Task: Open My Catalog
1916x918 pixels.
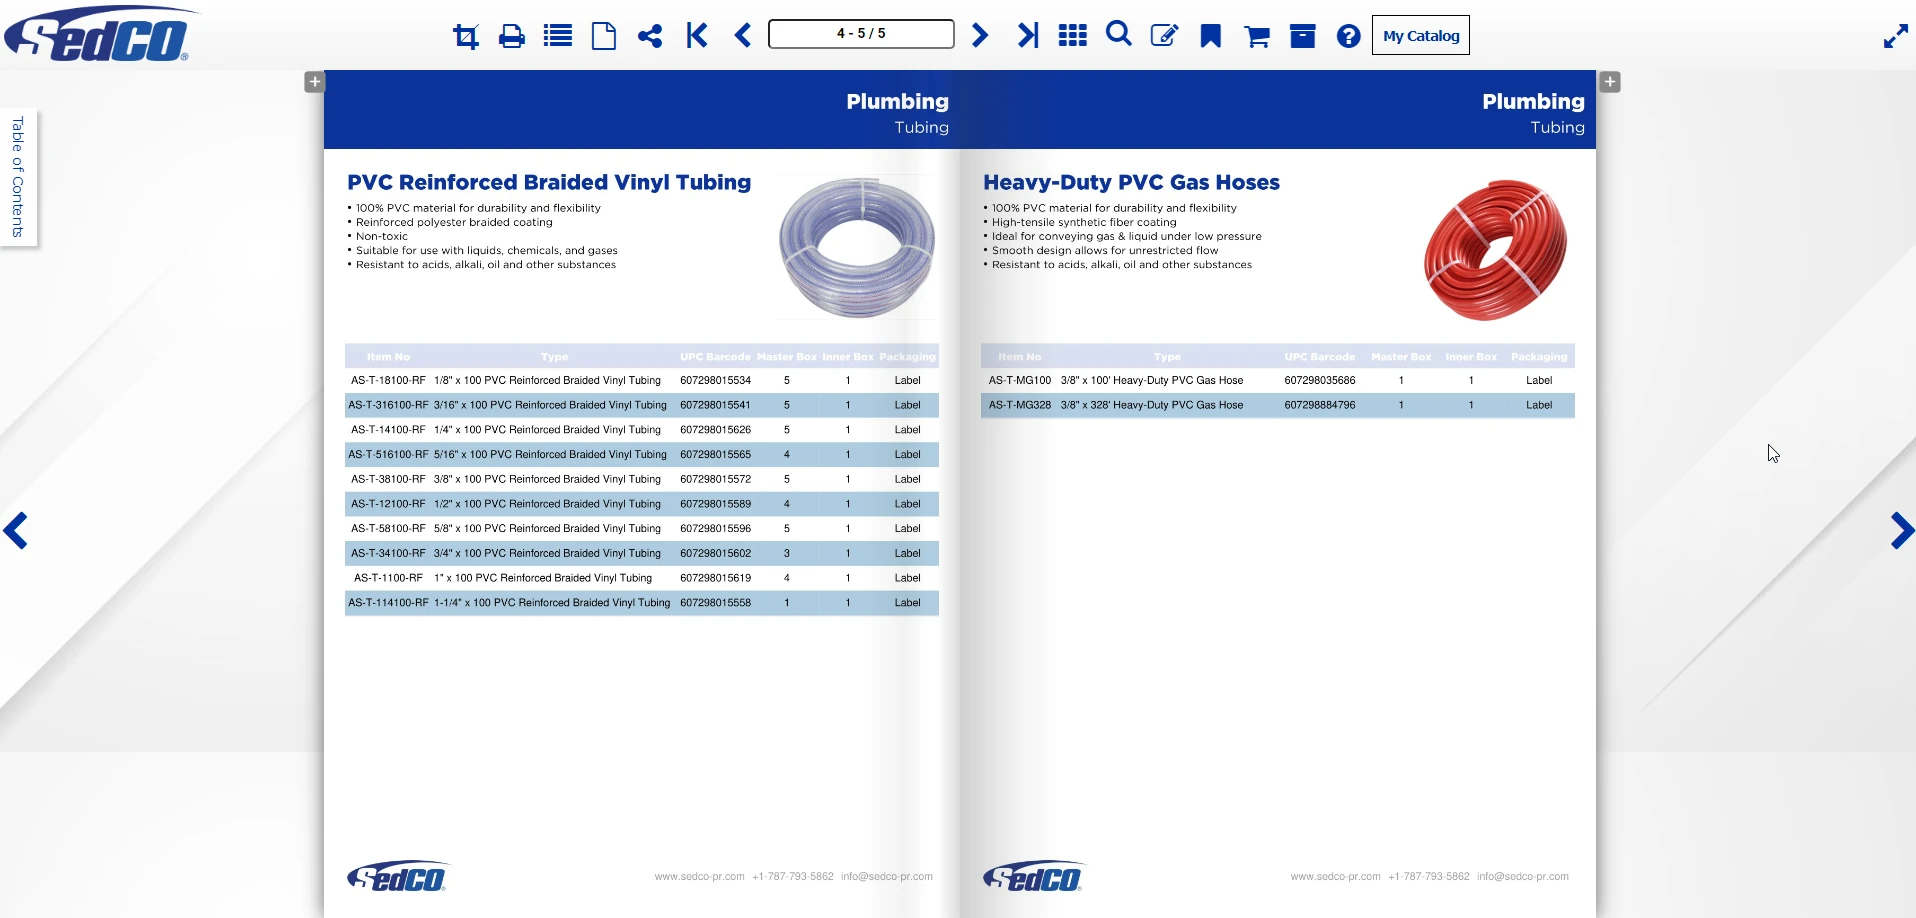Action: pos(1420,35)
